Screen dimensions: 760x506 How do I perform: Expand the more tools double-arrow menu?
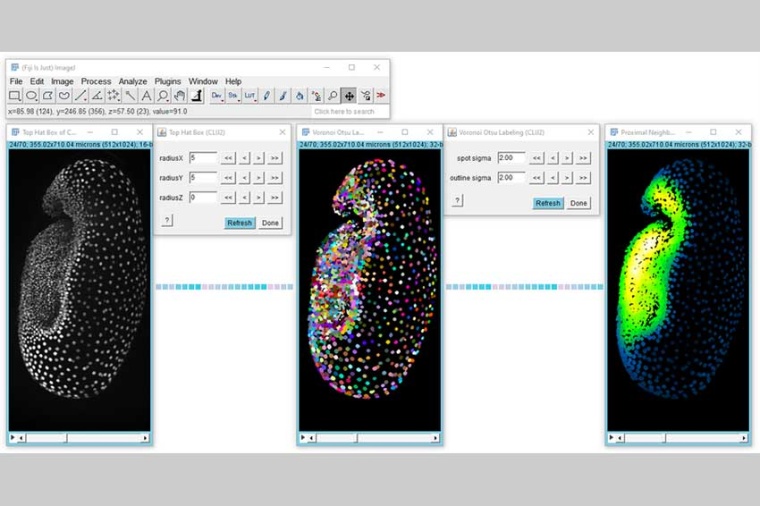381,96
